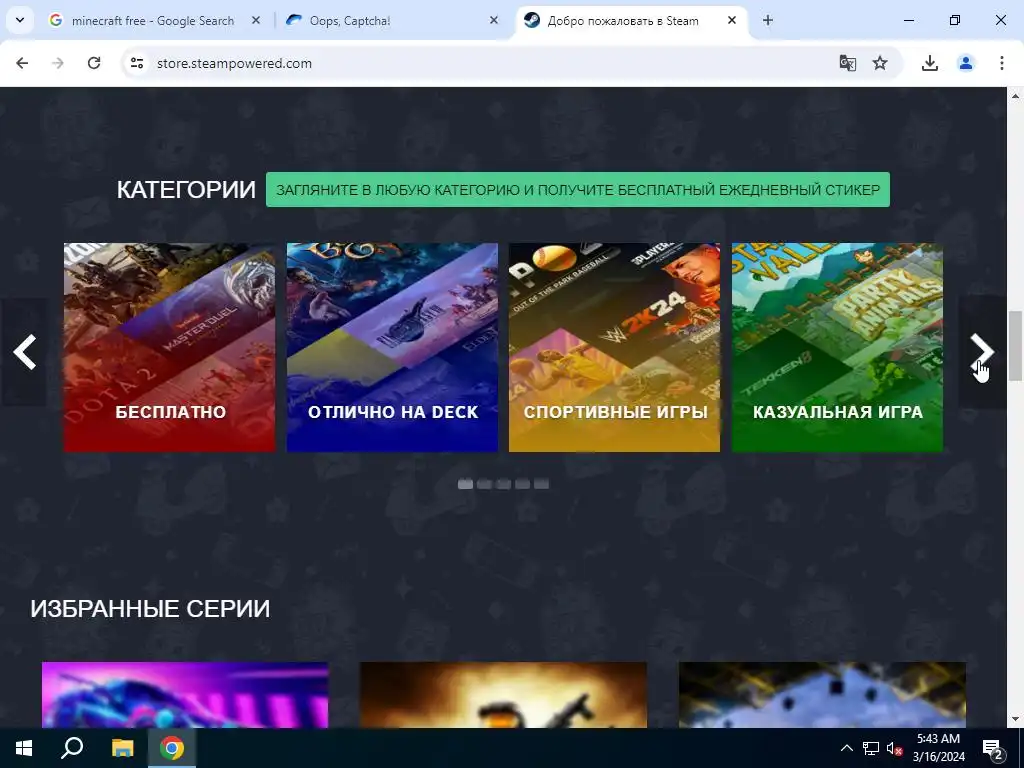
Task: Click the page vertical scrollbar thumb
Action: click(x=1015, y=346)
